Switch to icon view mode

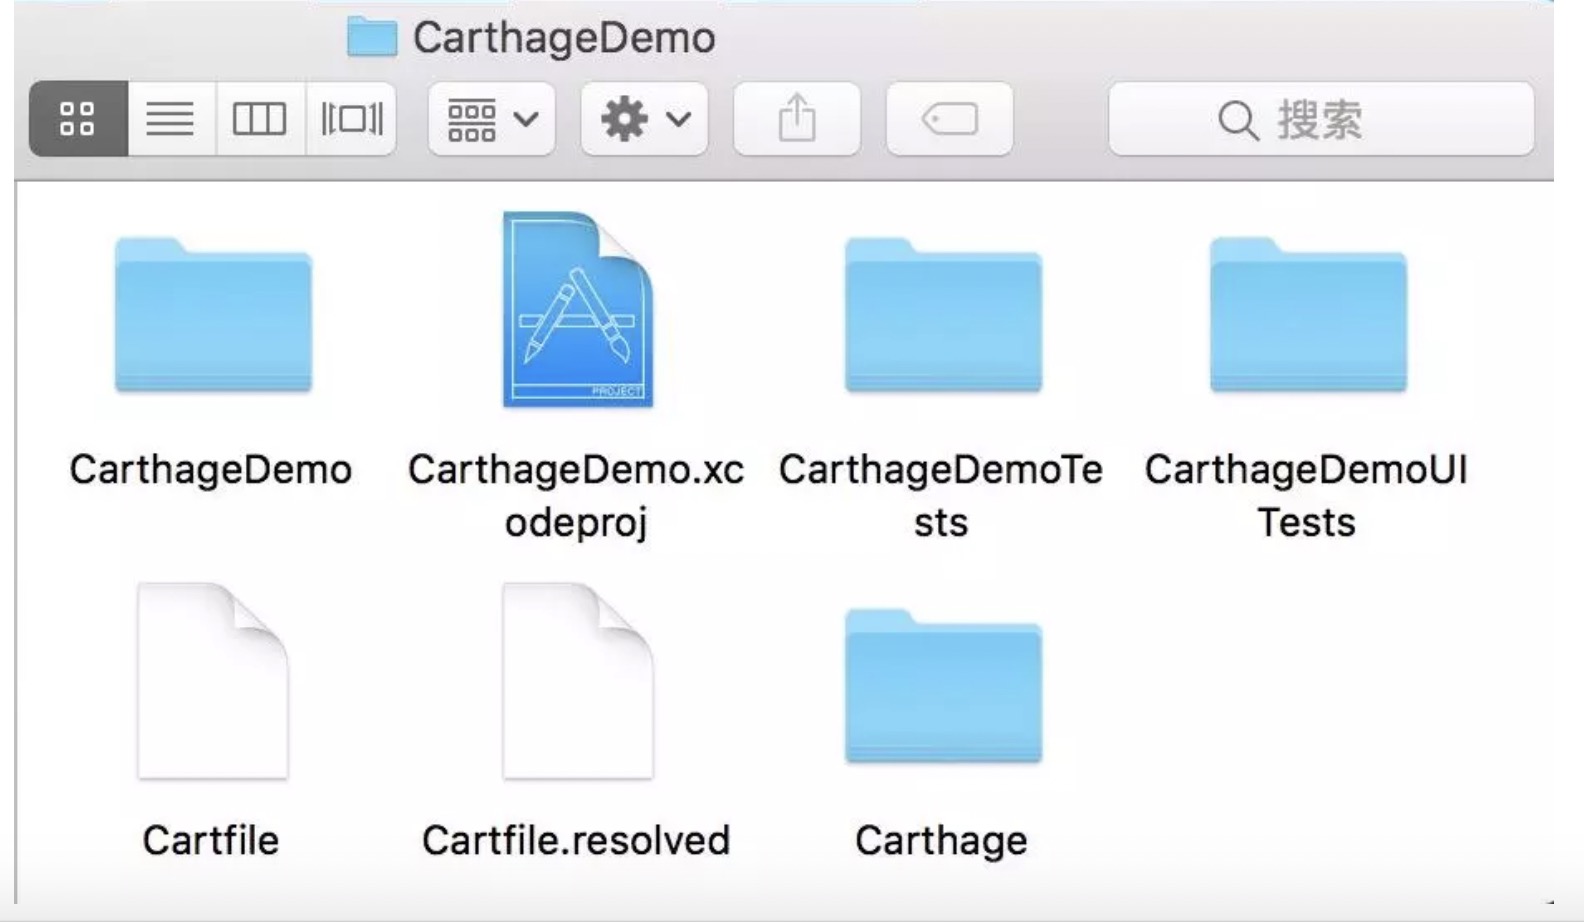(78, 119)
